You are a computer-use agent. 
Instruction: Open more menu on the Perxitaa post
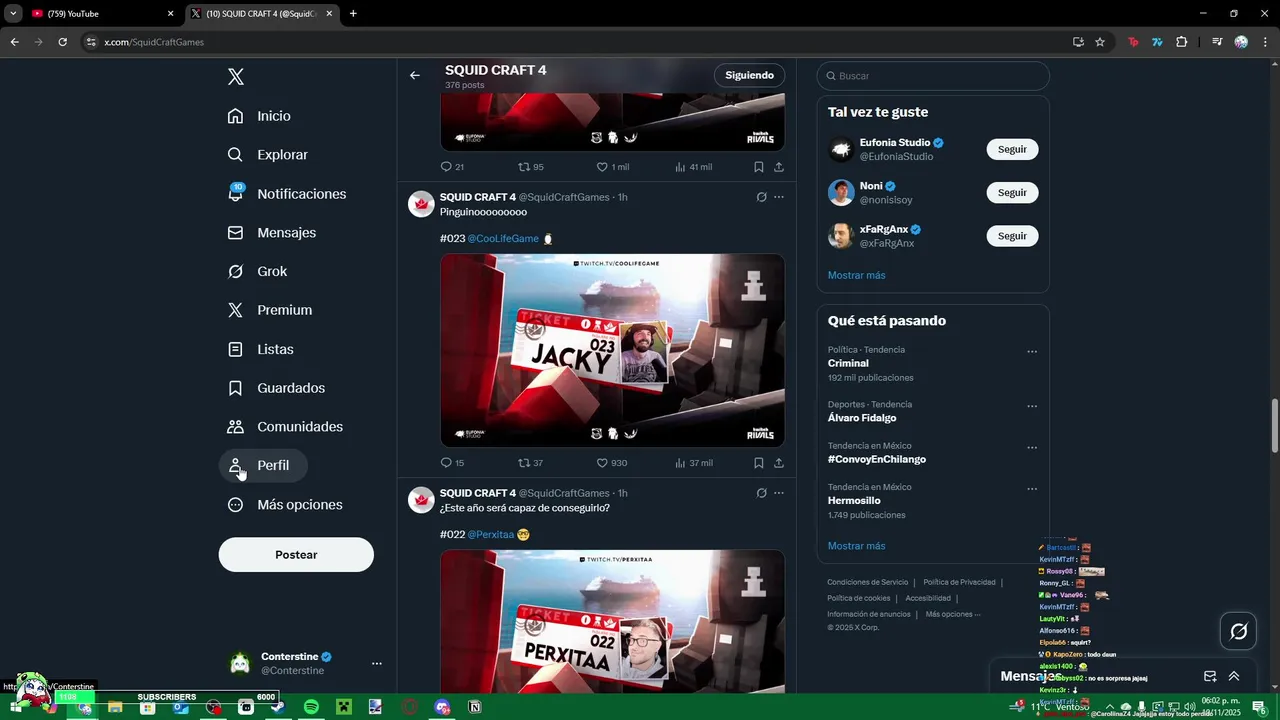[x=779, y=493]
